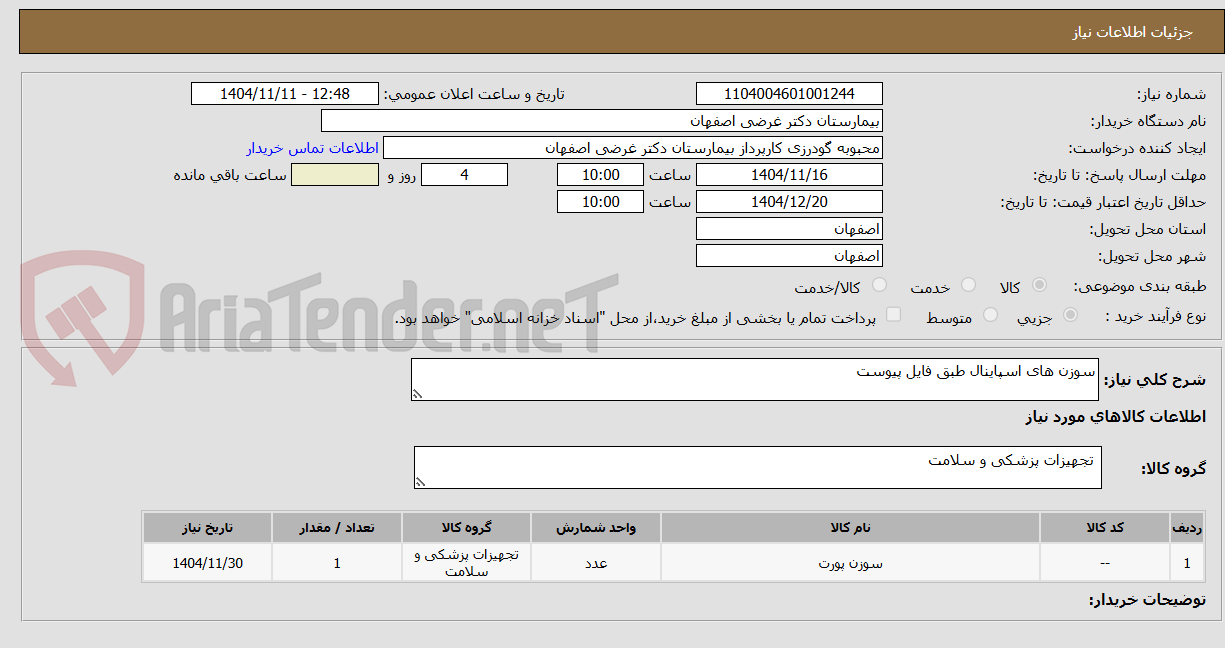The image size is (1225, 648).
Task: Select the متوسط purchase type radio
Action: click(991, 316)
